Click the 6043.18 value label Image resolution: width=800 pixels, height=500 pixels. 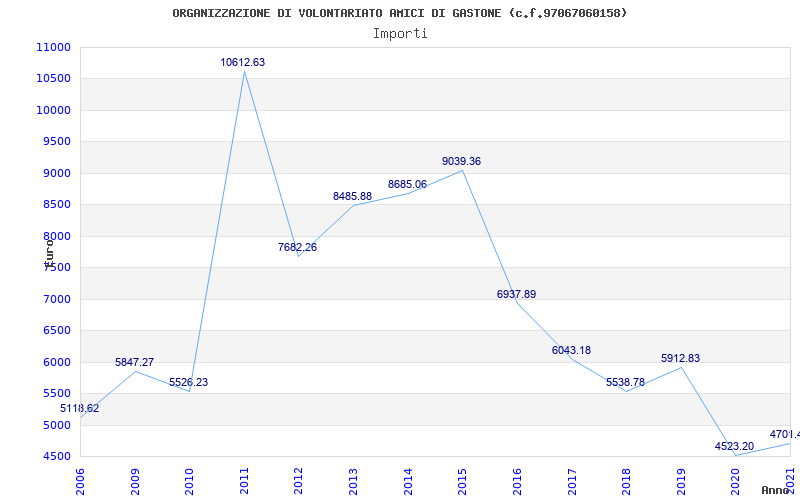pos(571,350)
